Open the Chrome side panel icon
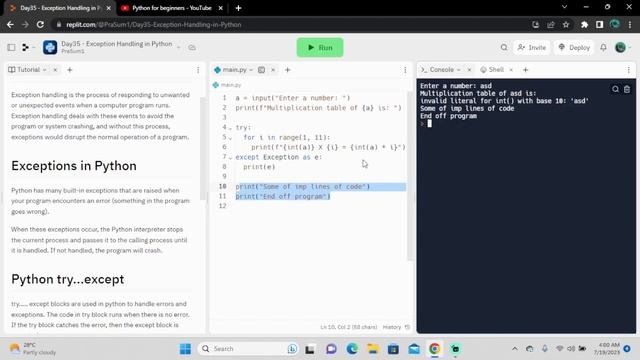 click(x=599, y=24)
